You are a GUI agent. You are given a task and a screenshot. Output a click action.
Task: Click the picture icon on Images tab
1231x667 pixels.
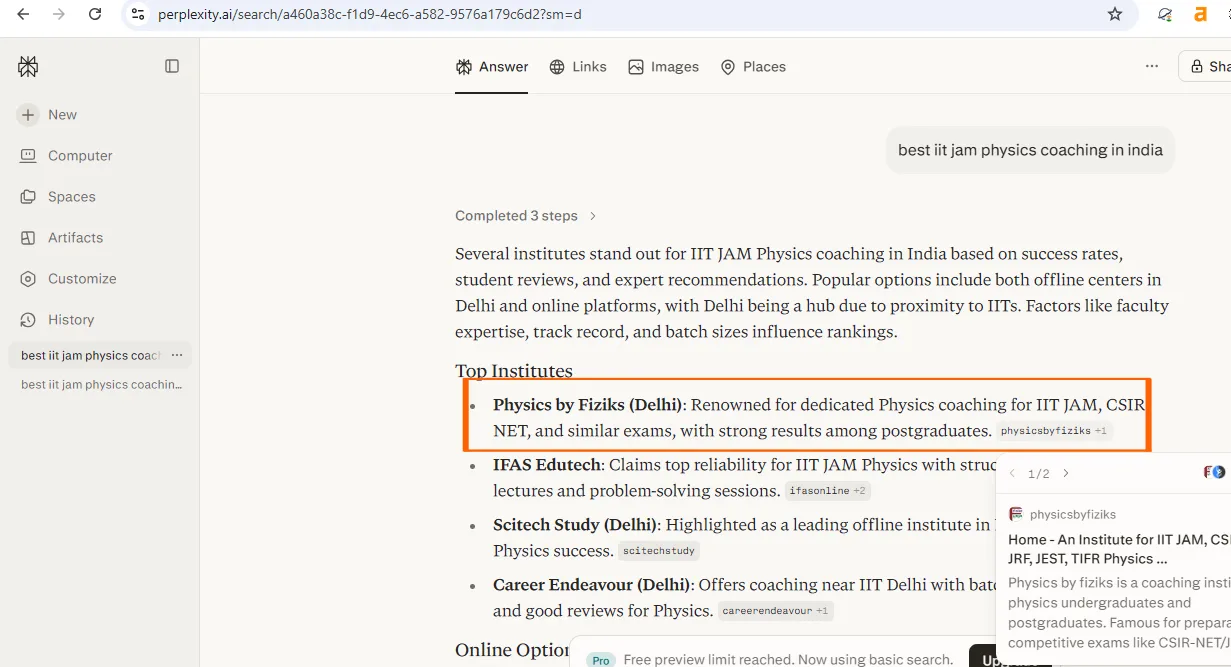(x=636, y=67)
